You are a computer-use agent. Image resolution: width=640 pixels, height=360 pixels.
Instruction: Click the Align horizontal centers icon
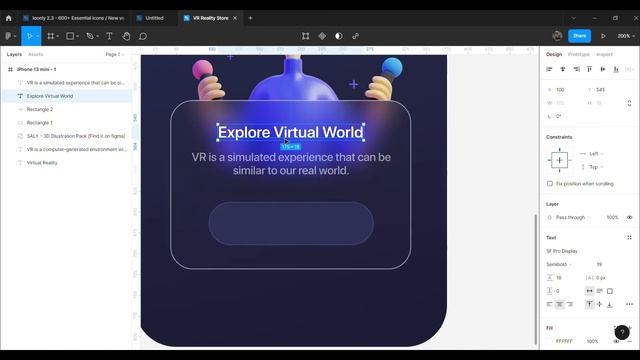click(563, 69)
